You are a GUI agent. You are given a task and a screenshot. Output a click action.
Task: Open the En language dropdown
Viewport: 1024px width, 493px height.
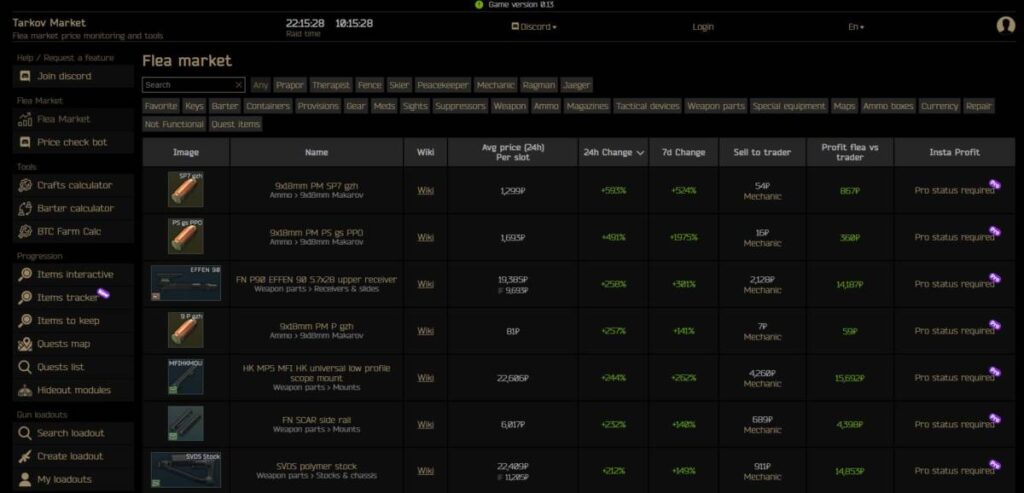pyautogui.click(x=856, y=27)
